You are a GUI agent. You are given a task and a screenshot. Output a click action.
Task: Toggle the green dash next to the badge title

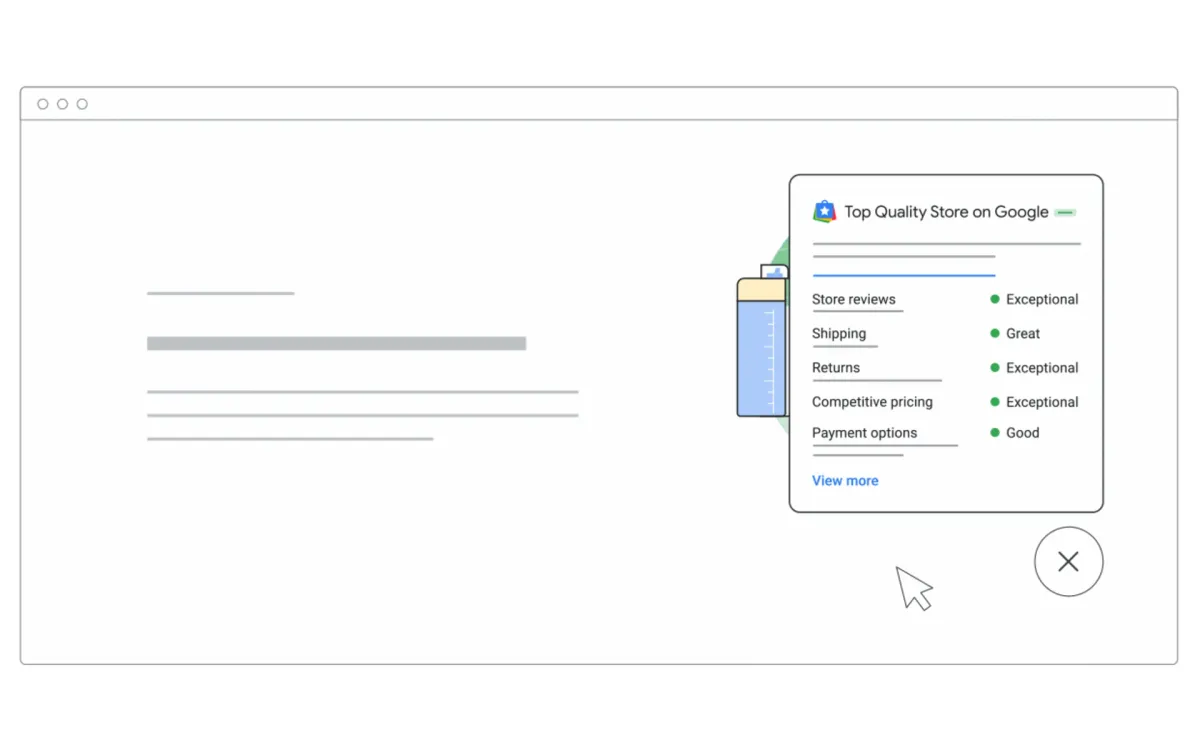[x=1064, y=212]
